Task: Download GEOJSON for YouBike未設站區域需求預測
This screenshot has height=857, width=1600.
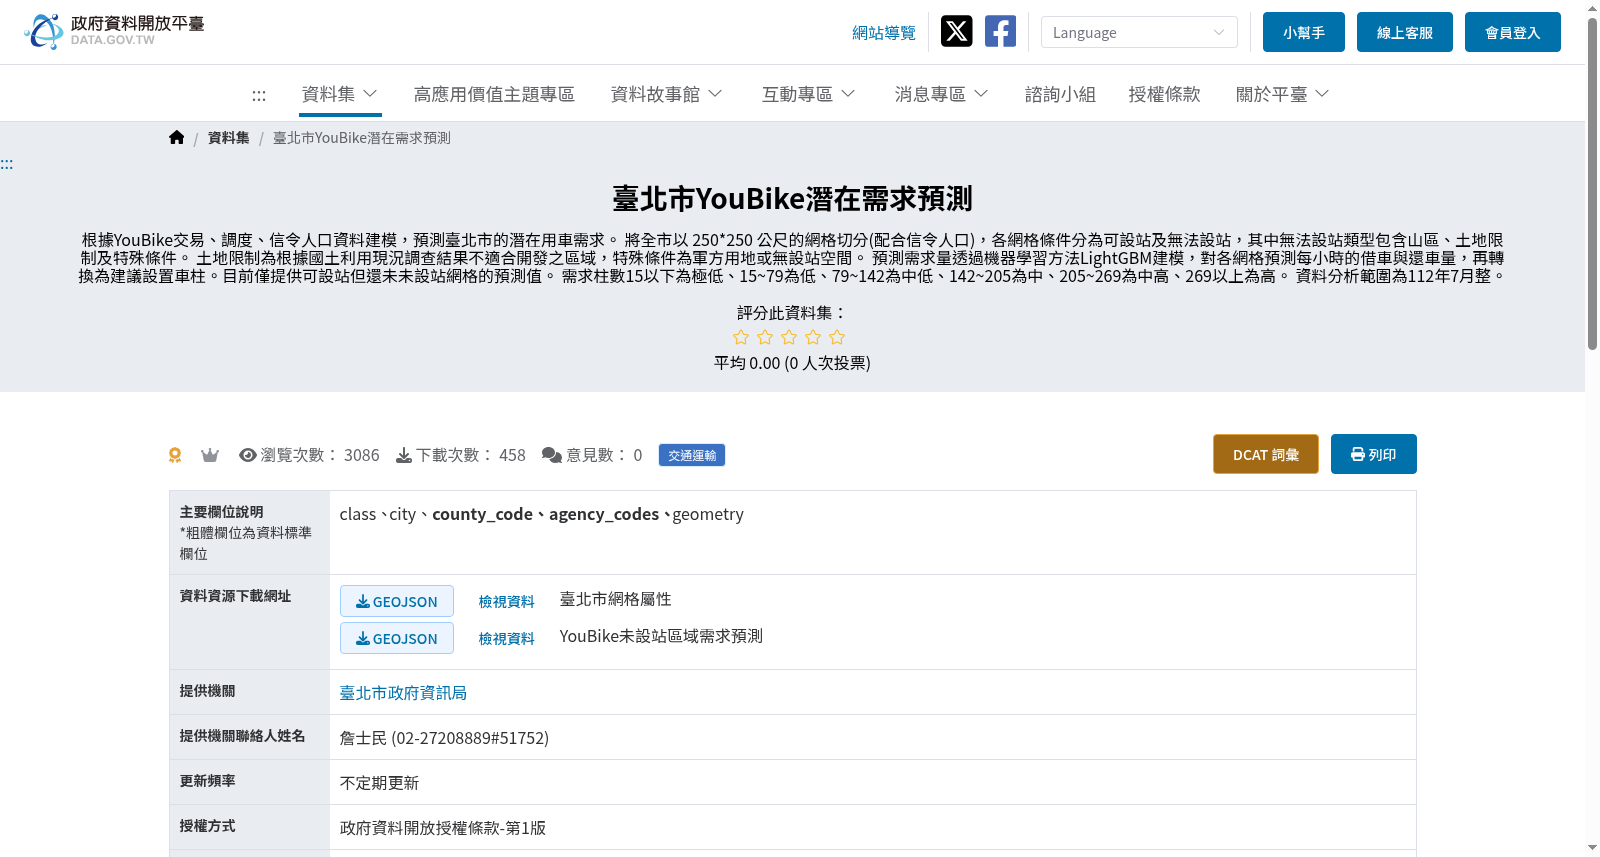Action: tap(397, 638)
